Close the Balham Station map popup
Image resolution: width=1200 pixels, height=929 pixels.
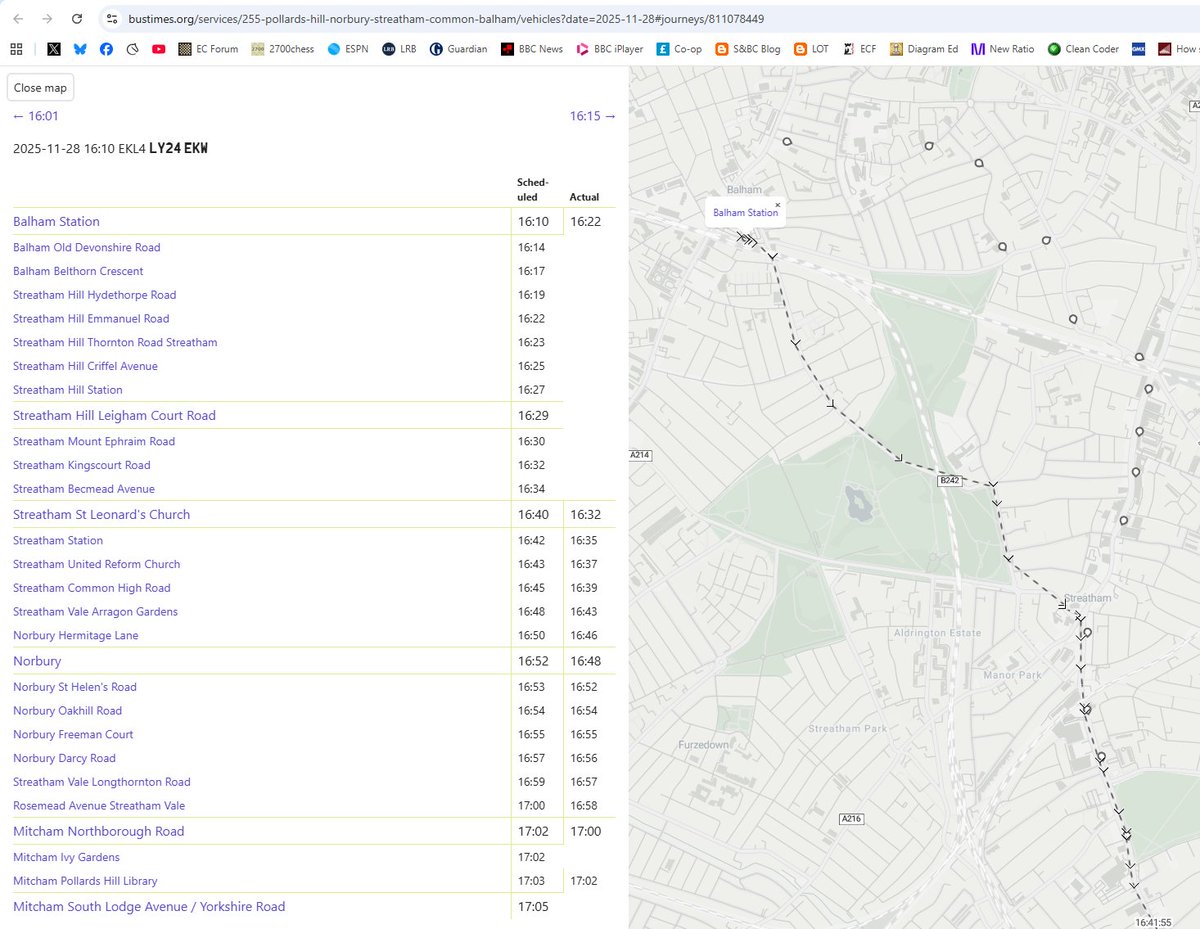777,205
